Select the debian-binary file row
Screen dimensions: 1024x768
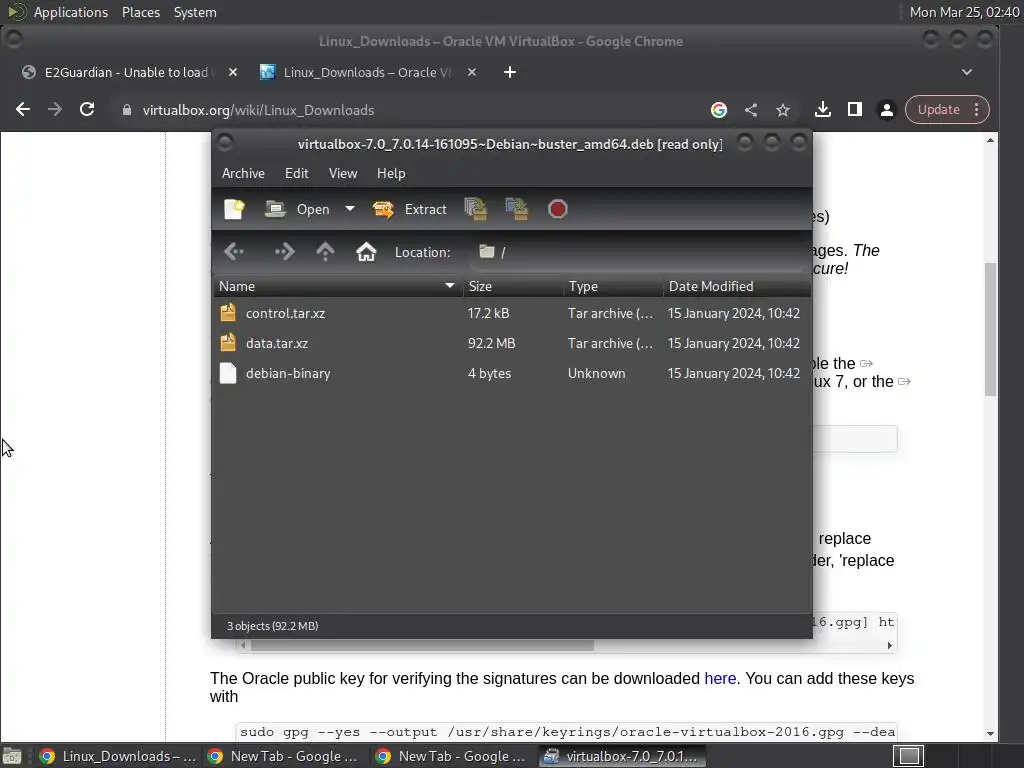[x=512, y=374]
